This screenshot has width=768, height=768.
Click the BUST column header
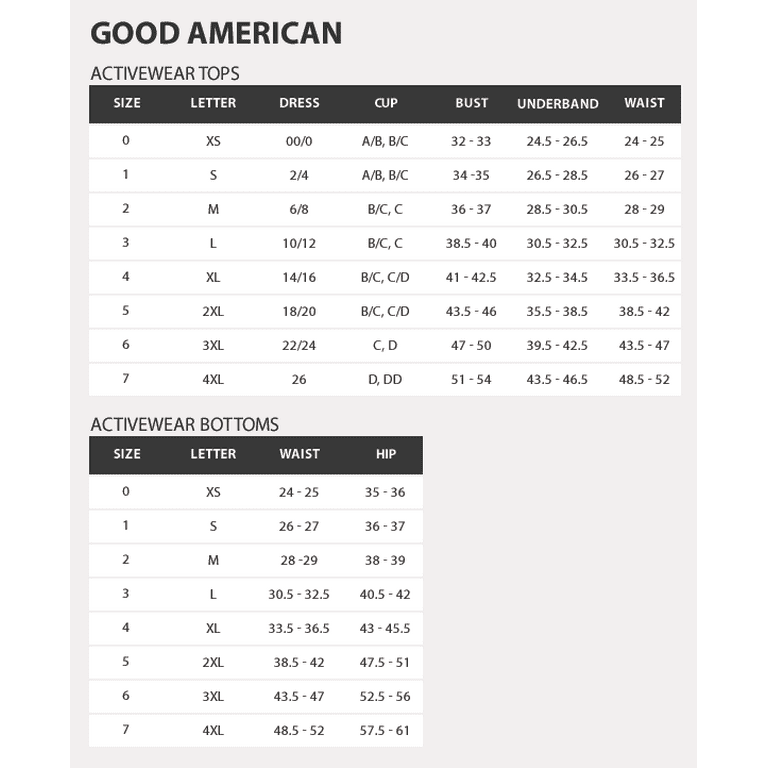(x=471, y=103)
